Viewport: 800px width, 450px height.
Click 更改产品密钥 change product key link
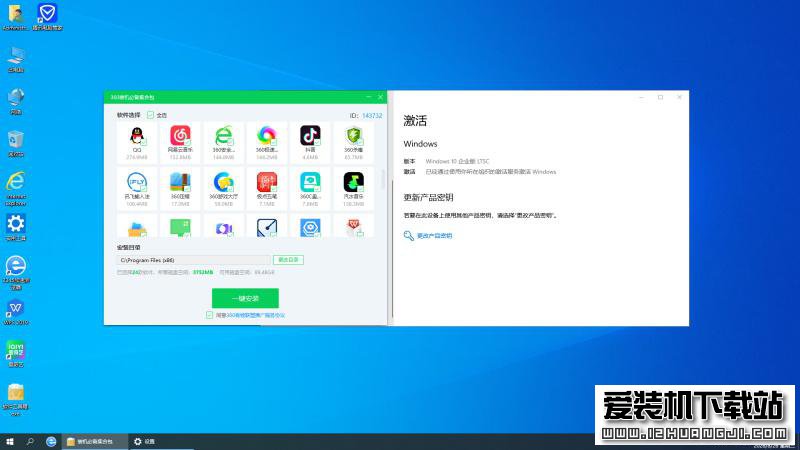434,236
